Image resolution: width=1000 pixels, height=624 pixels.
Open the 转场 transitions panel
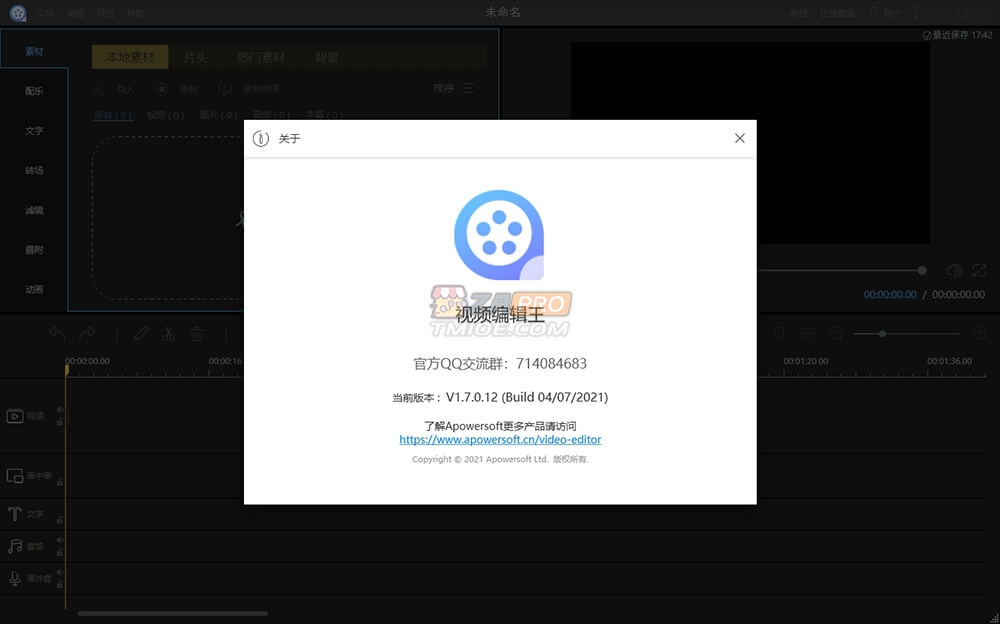tap(33, 170)
